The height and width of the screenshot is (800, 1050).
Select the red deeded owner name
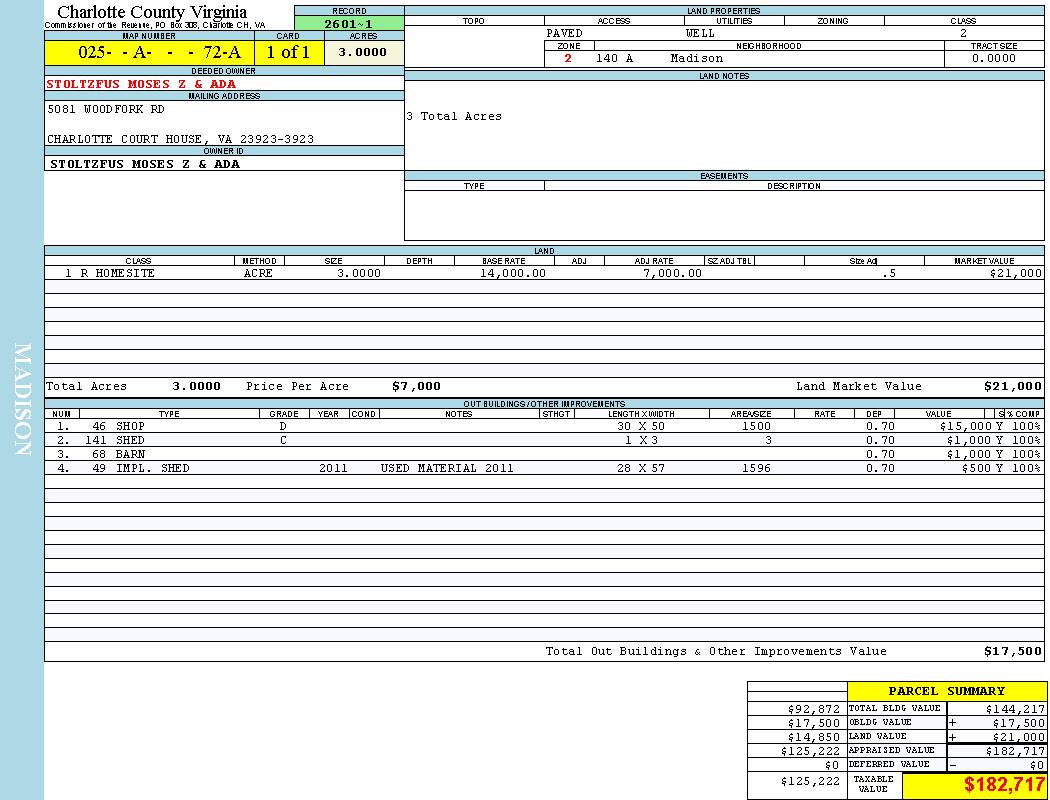coord(141,84)
